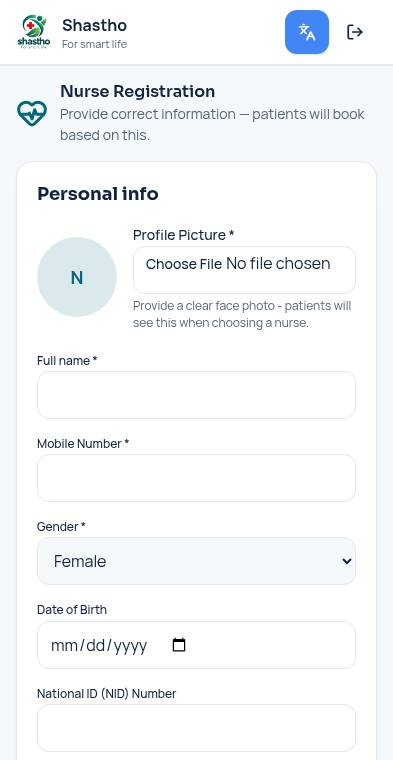Focus the National ID (NID) Number field
Screen dimensions: 393x760
click(196, 728)
